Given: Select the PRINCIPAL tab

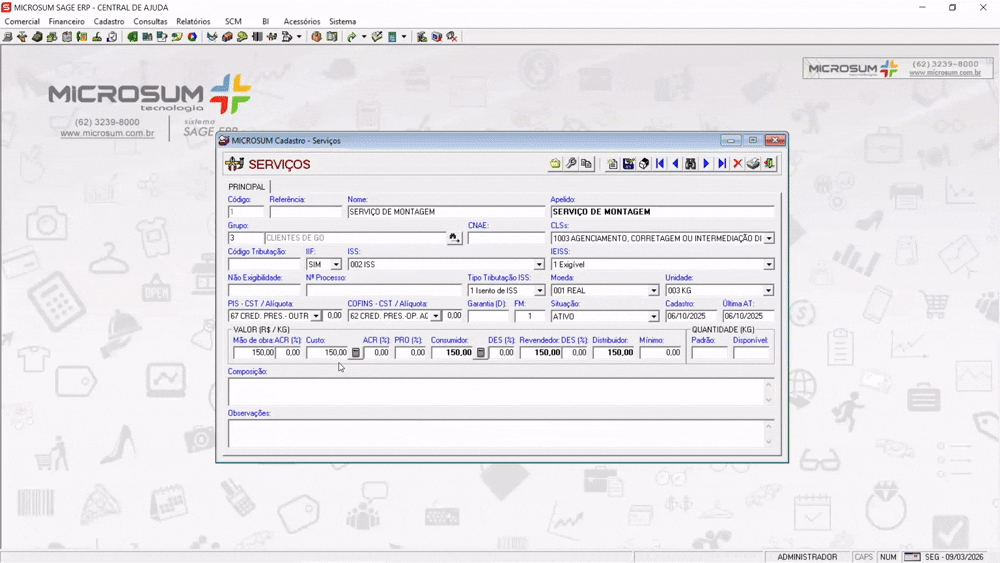Looking at the screenshot, I should 247,187.
